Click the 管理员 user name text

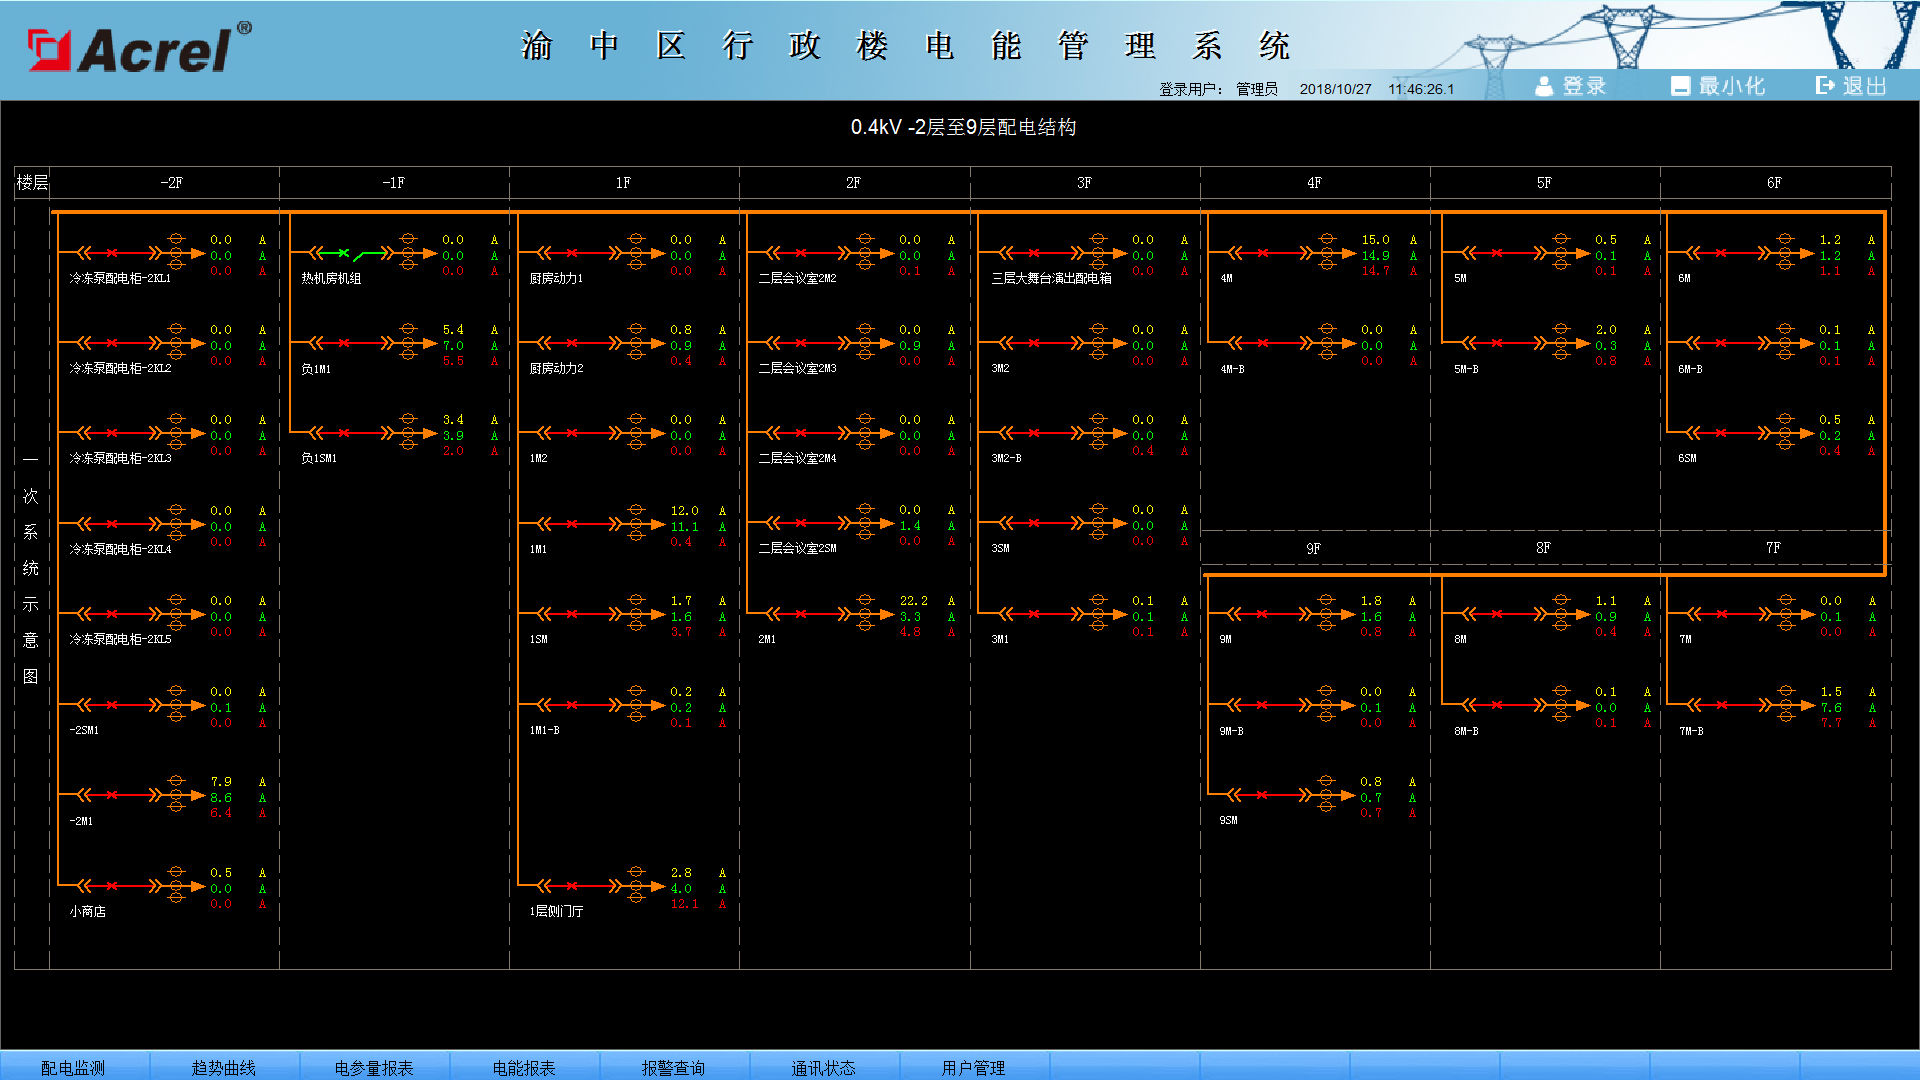point(1256,90)
